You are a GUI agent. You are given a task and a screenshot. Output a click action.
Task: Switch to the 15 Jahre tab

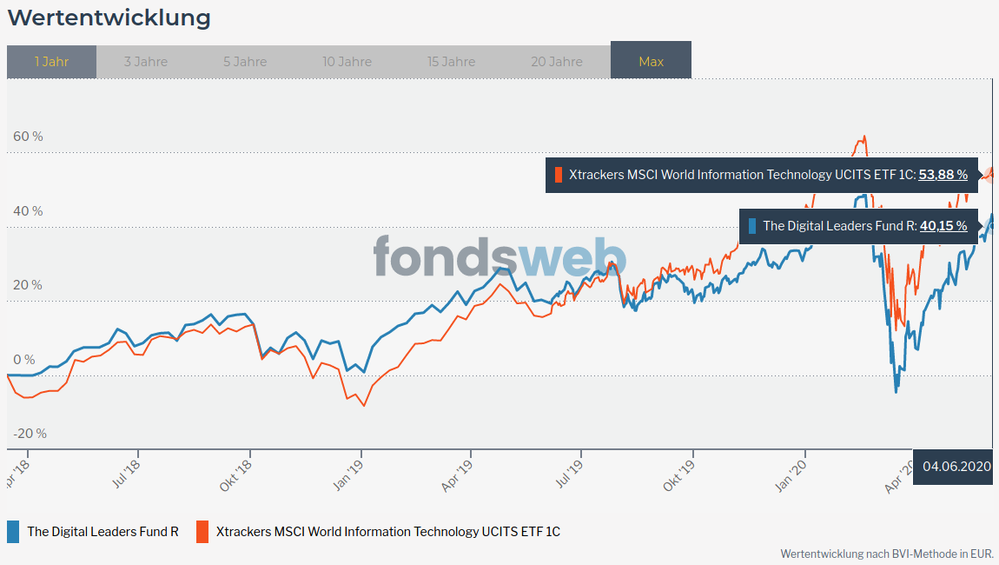(x=451, y=61)
